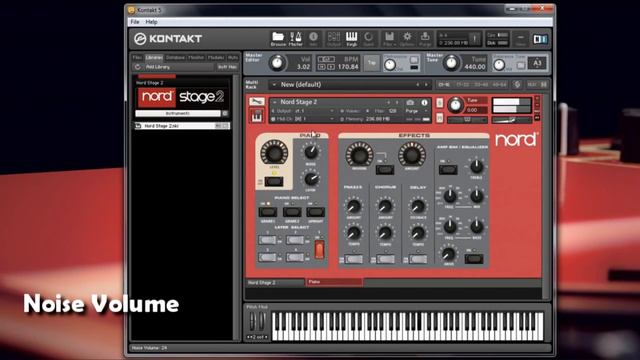Open the instrument Purge dropdown
Screen dimensions: 640x360
point(416,111)
